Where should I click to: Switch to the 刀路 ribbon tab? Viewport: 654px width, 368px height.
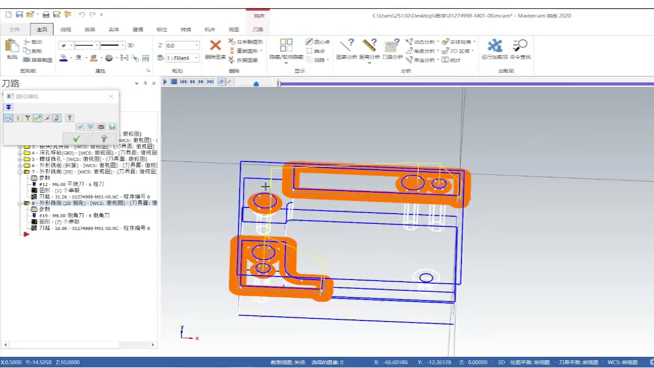click(257, 30)
